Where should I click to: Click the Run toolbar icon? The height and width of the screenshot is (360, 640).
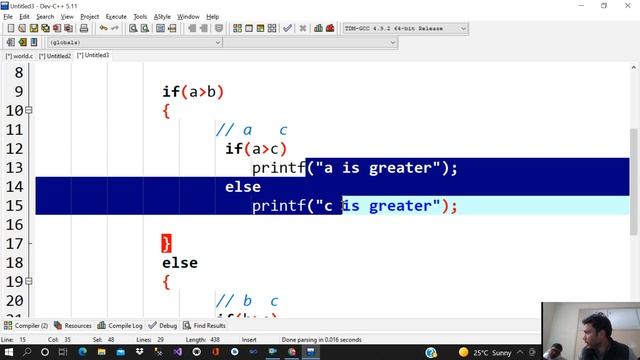[x=249, y=28]
